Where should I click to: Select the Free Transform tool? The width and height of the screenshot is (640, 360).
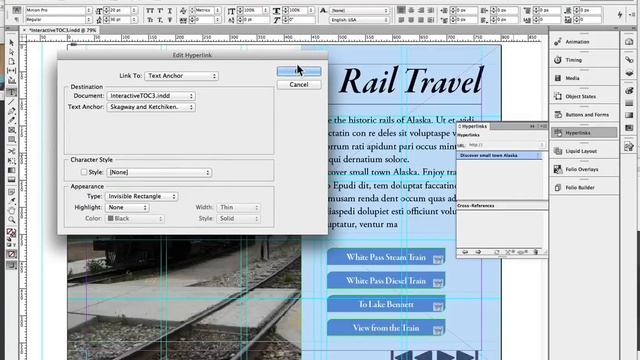(11, 161)
